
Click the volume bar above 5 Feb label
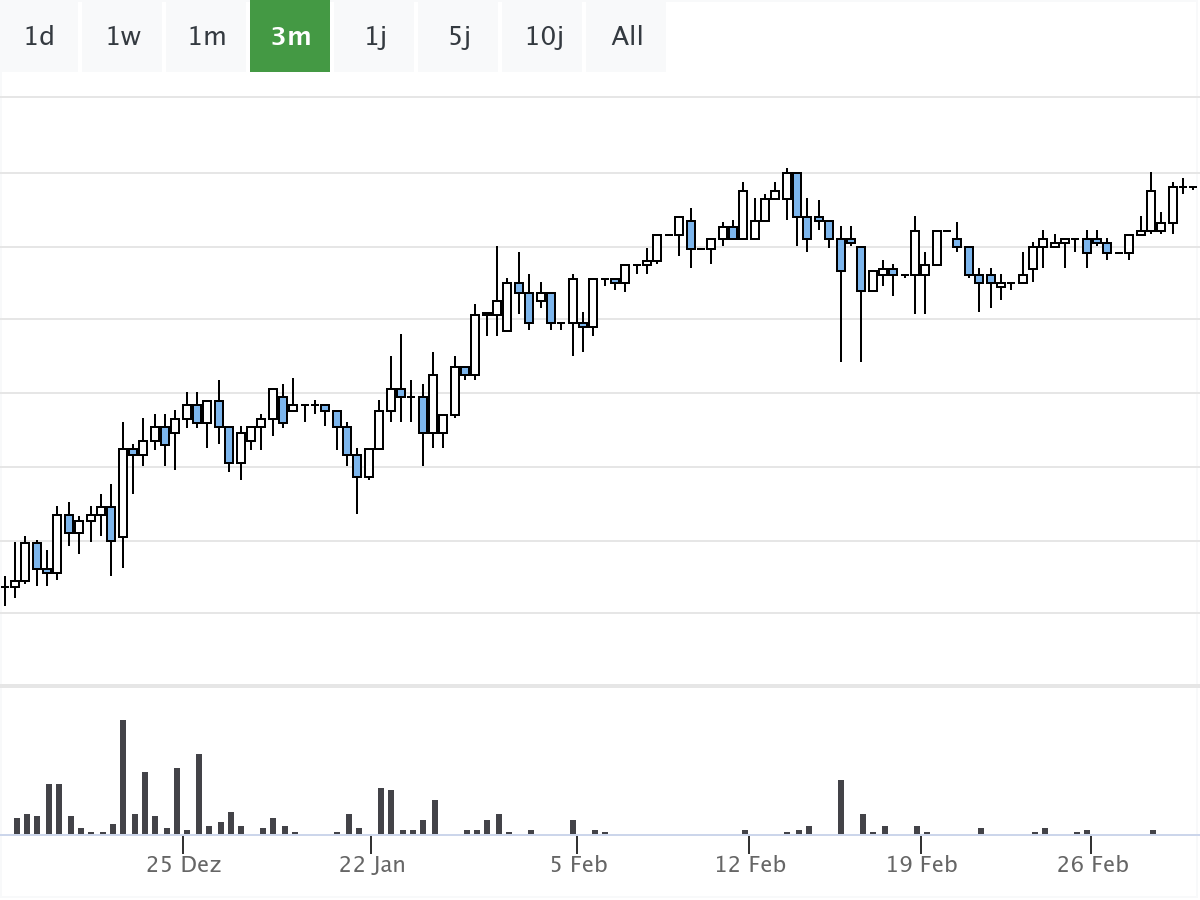pos(573,827)
